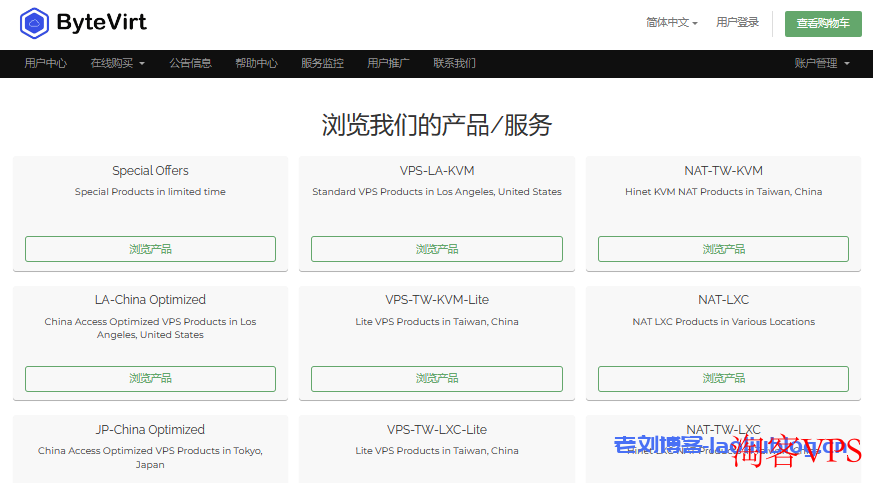Screen dimensions: 873x483
Task: Browse products under LA-China Optimized card
Action: click(x=150, y=378)
